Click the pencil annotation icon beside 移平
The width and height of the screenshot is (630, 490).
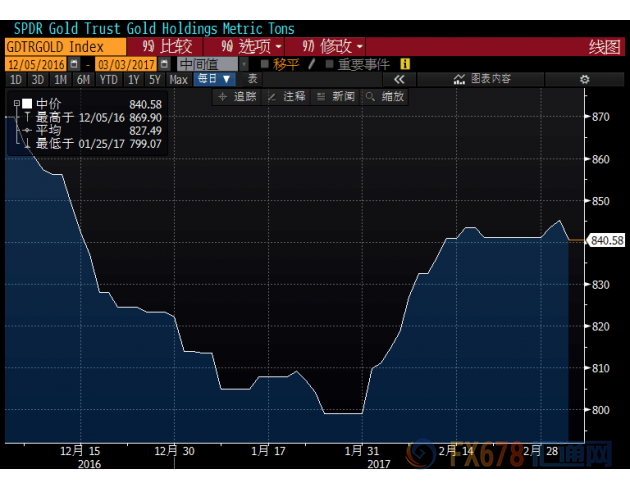tap(311, 64)
